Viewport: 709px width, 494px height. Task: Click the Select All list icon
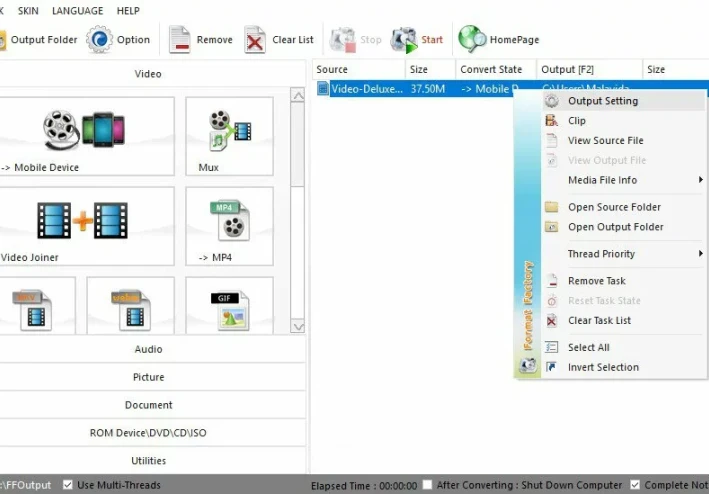tap(552, 347)
